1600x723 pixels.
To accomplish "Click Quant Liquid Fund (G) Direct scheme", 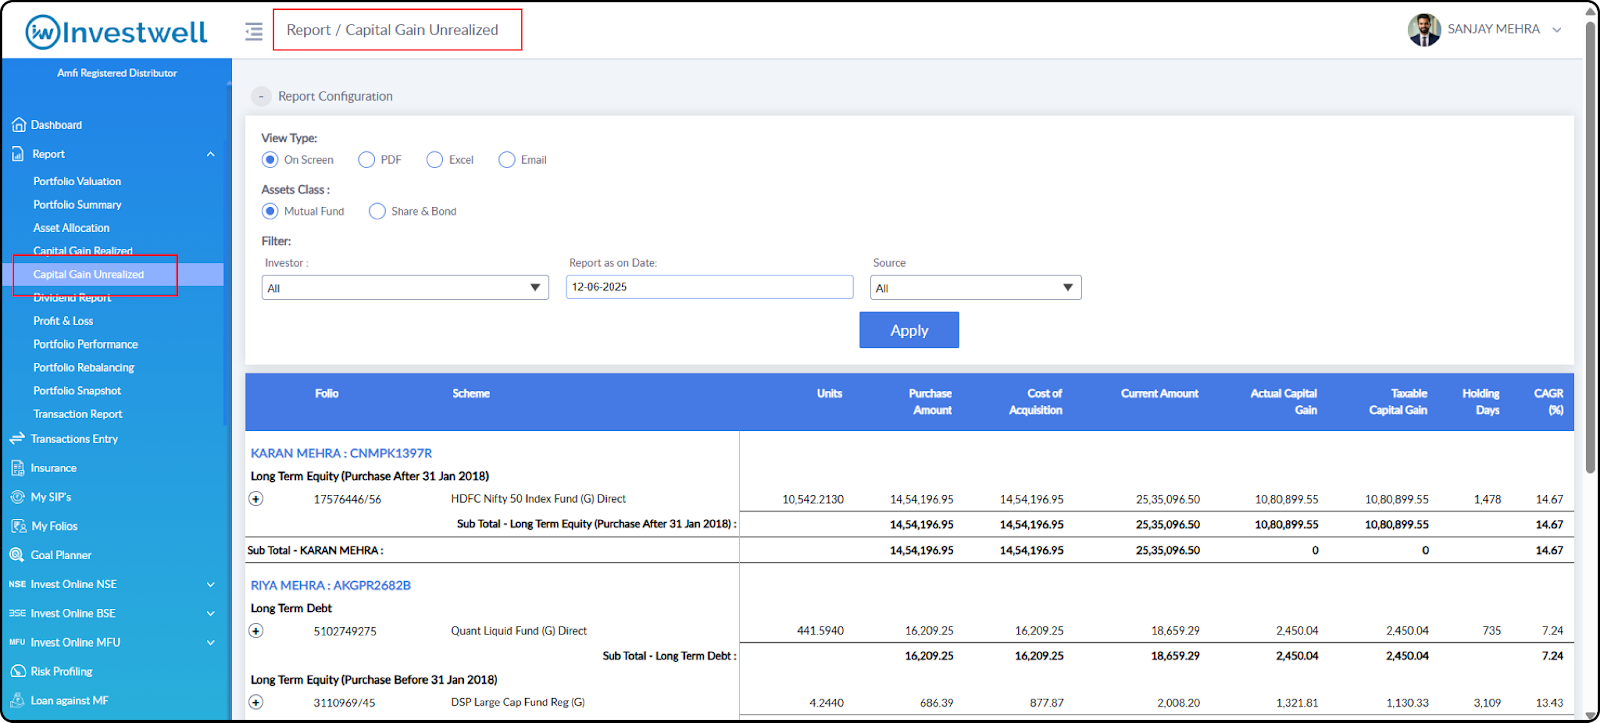I will pos(519,631).
